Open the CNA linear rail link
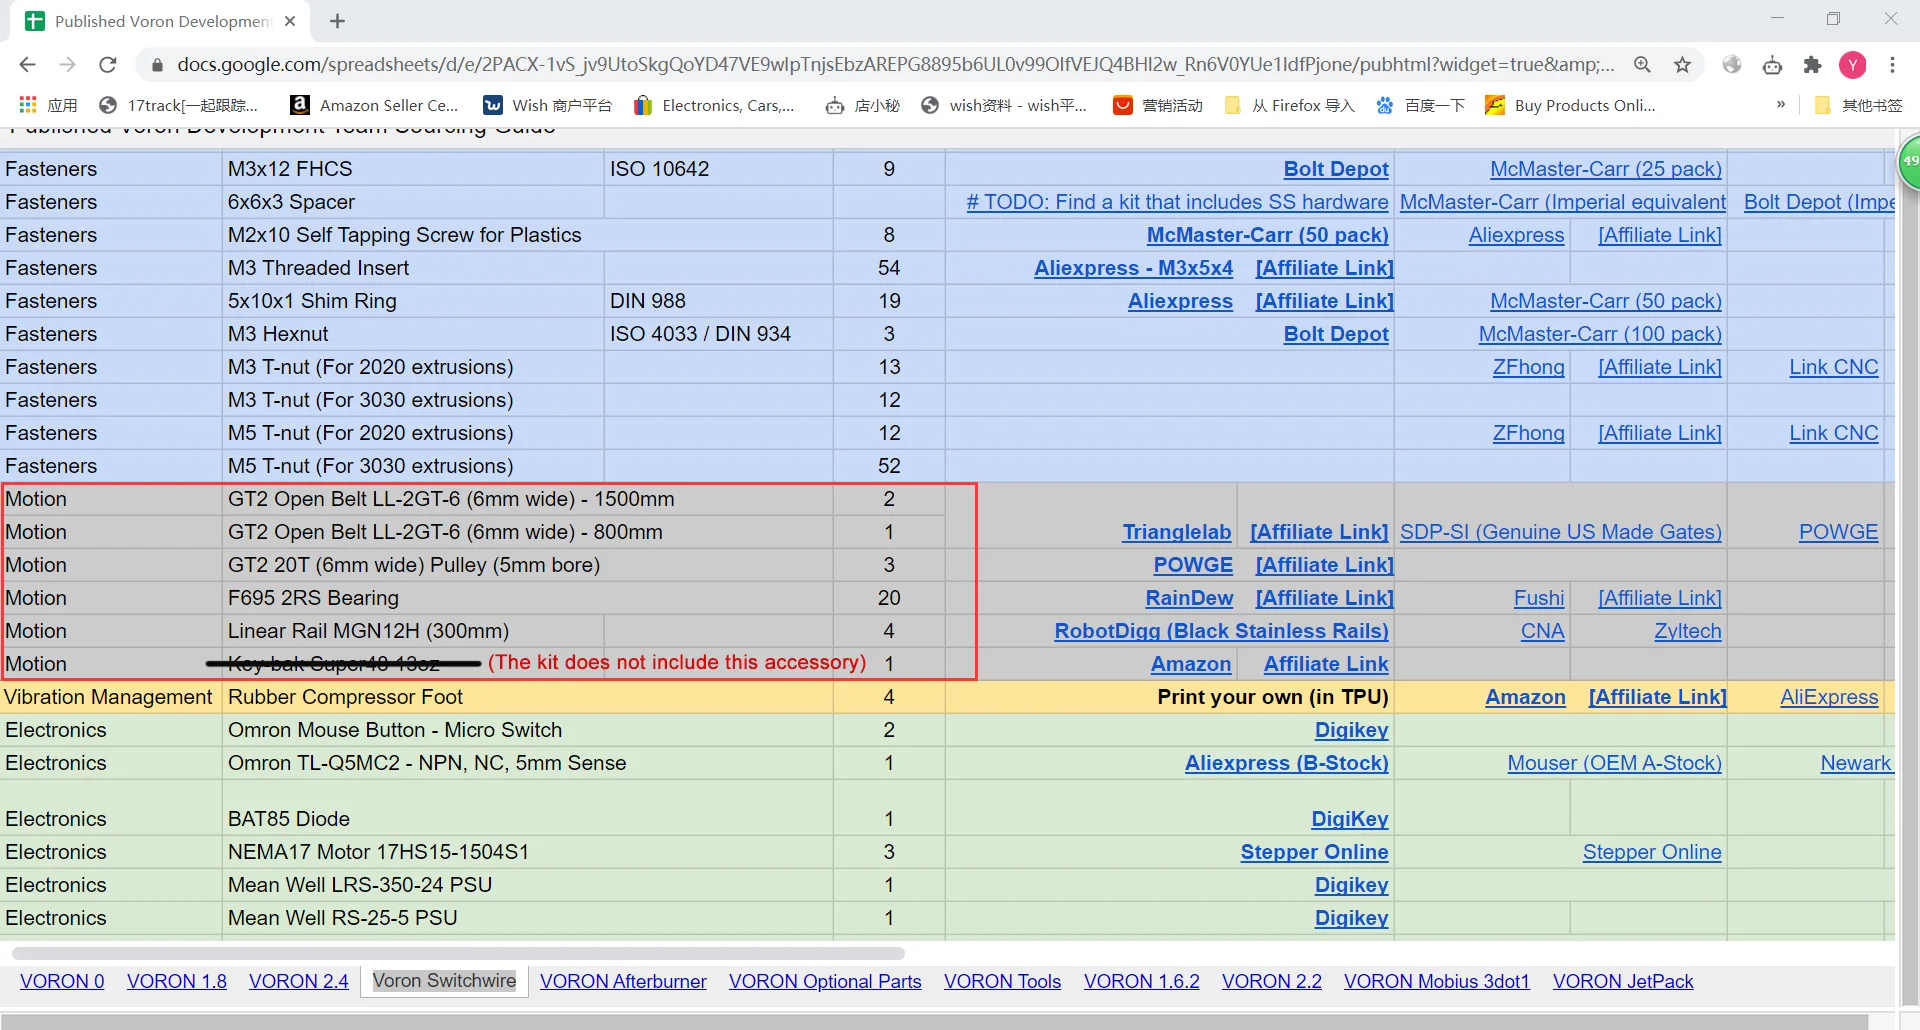 pyautogui.click(x=1543, y=631)
